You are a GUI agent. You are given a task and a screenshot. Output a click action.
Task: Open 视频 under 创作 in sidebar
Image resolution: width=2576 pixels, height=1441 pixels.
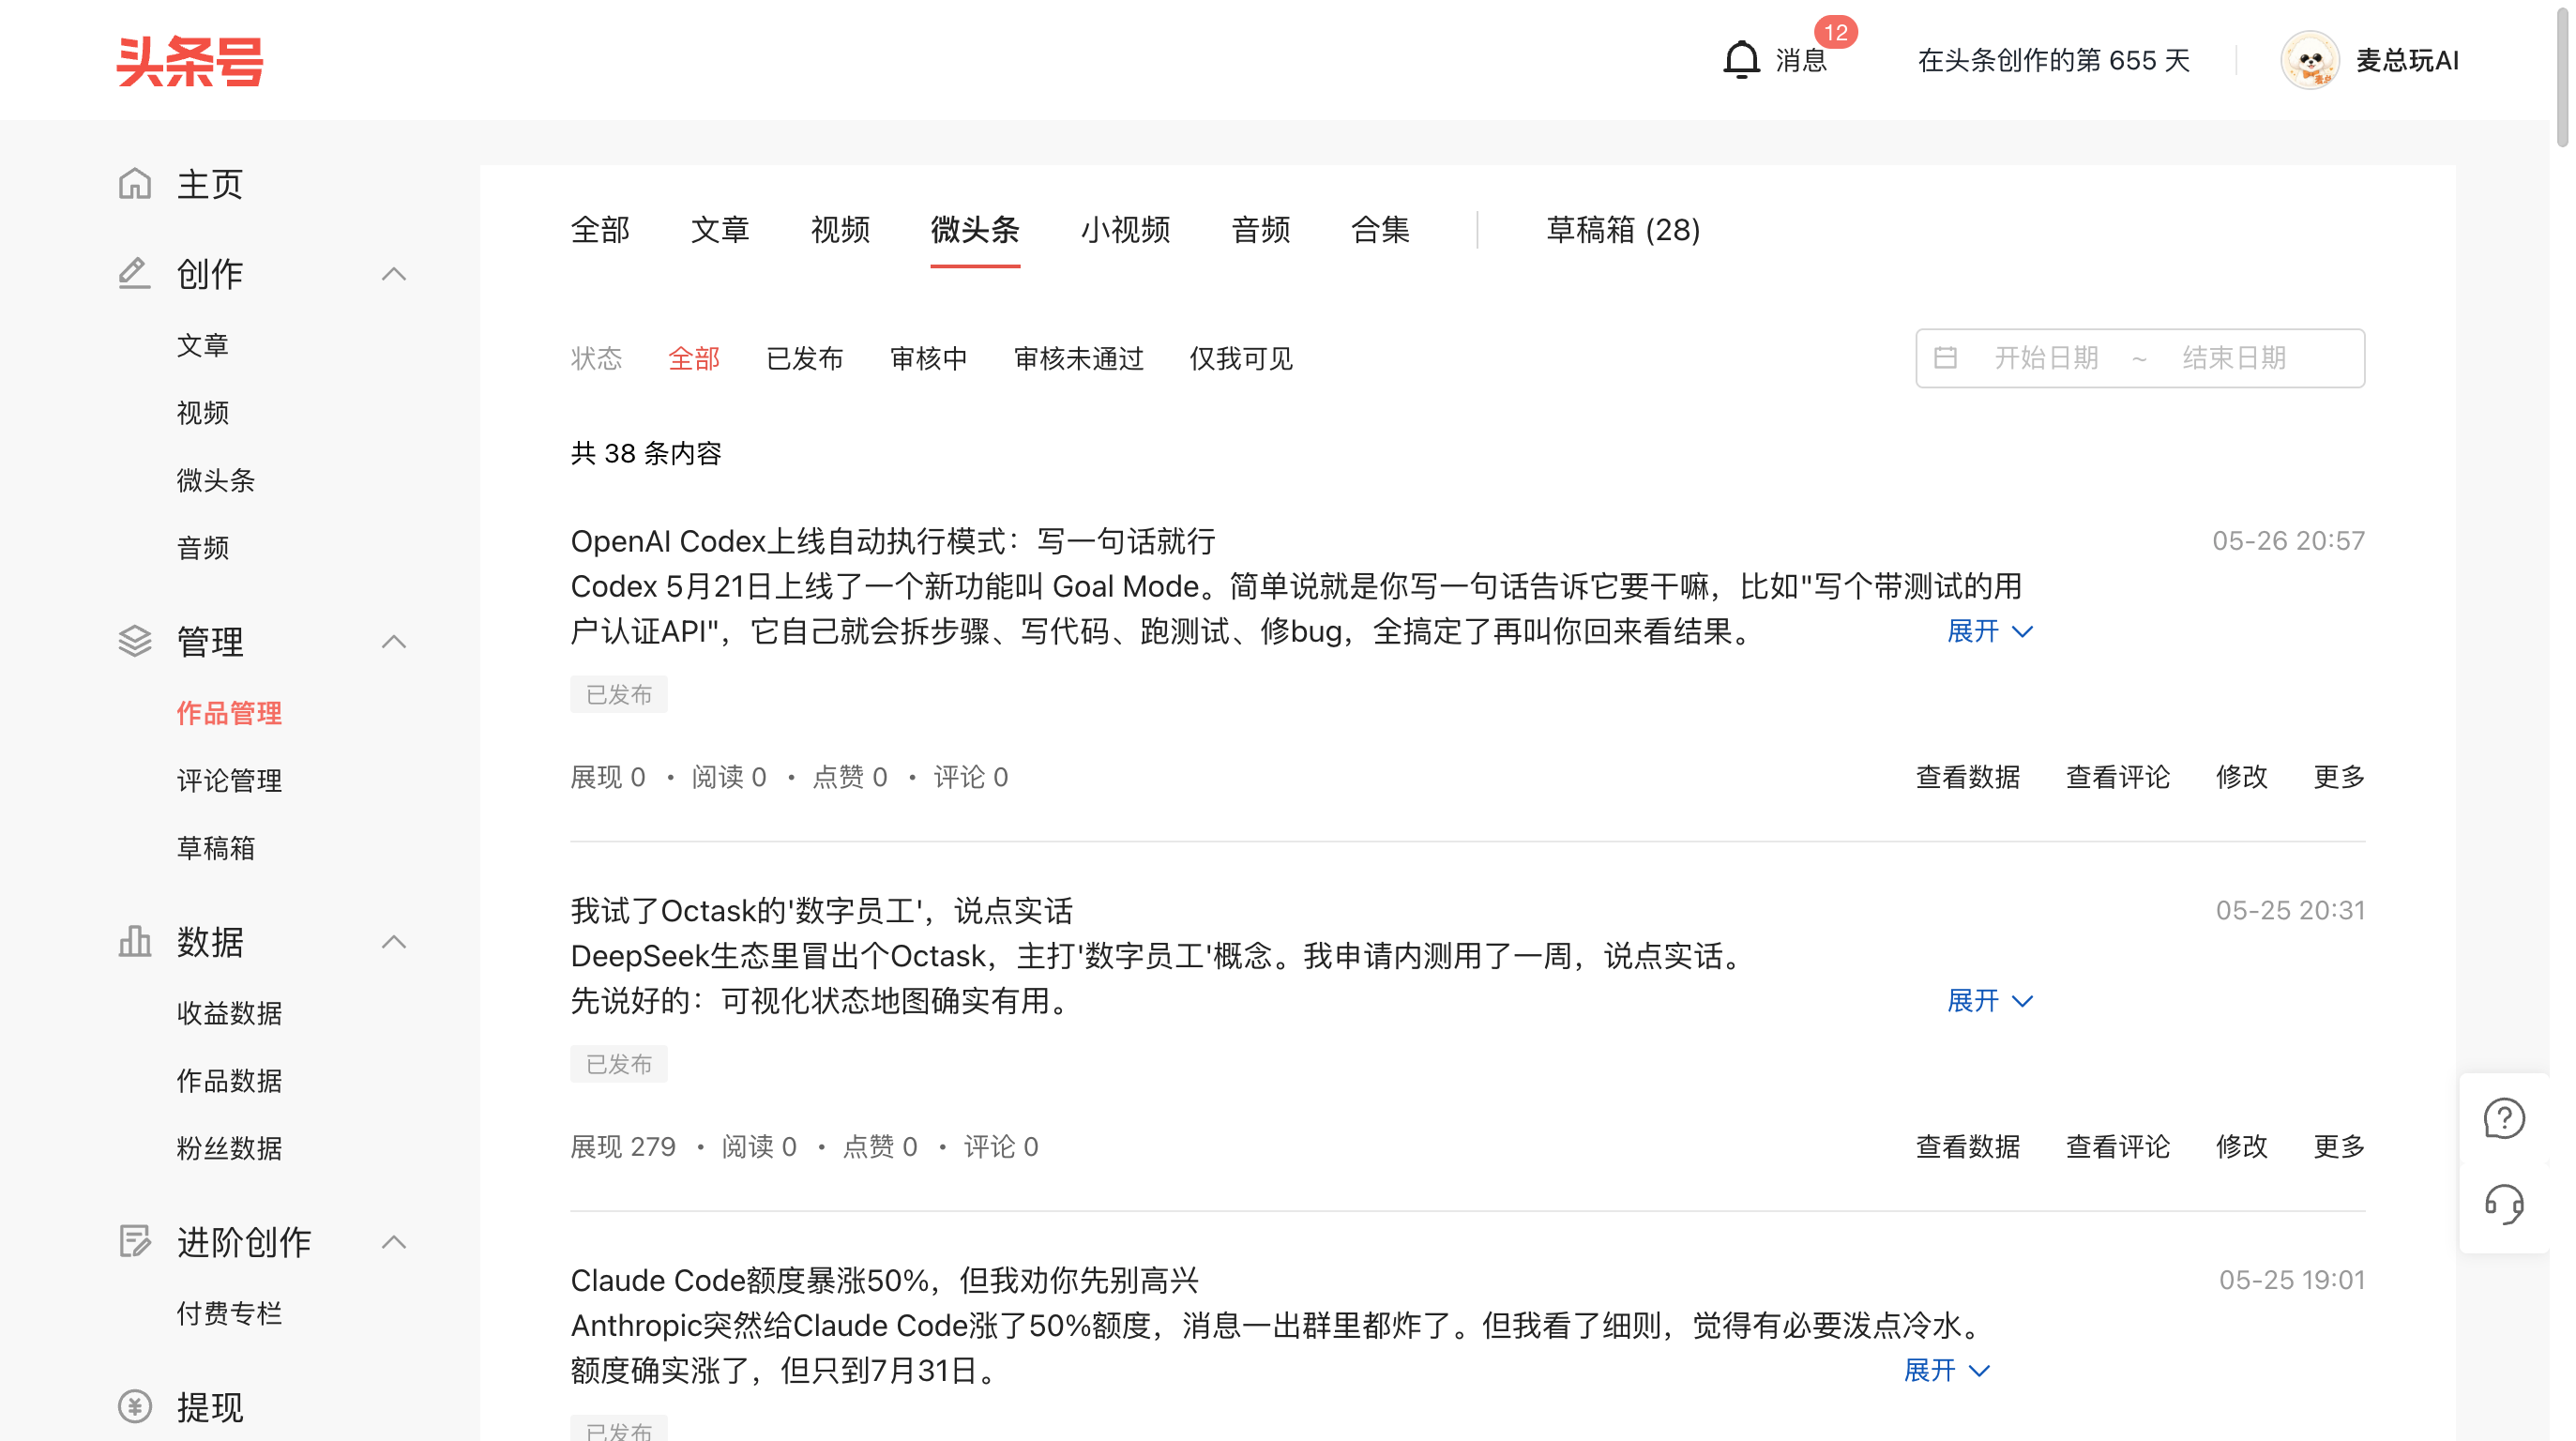(x=203, y=413)
